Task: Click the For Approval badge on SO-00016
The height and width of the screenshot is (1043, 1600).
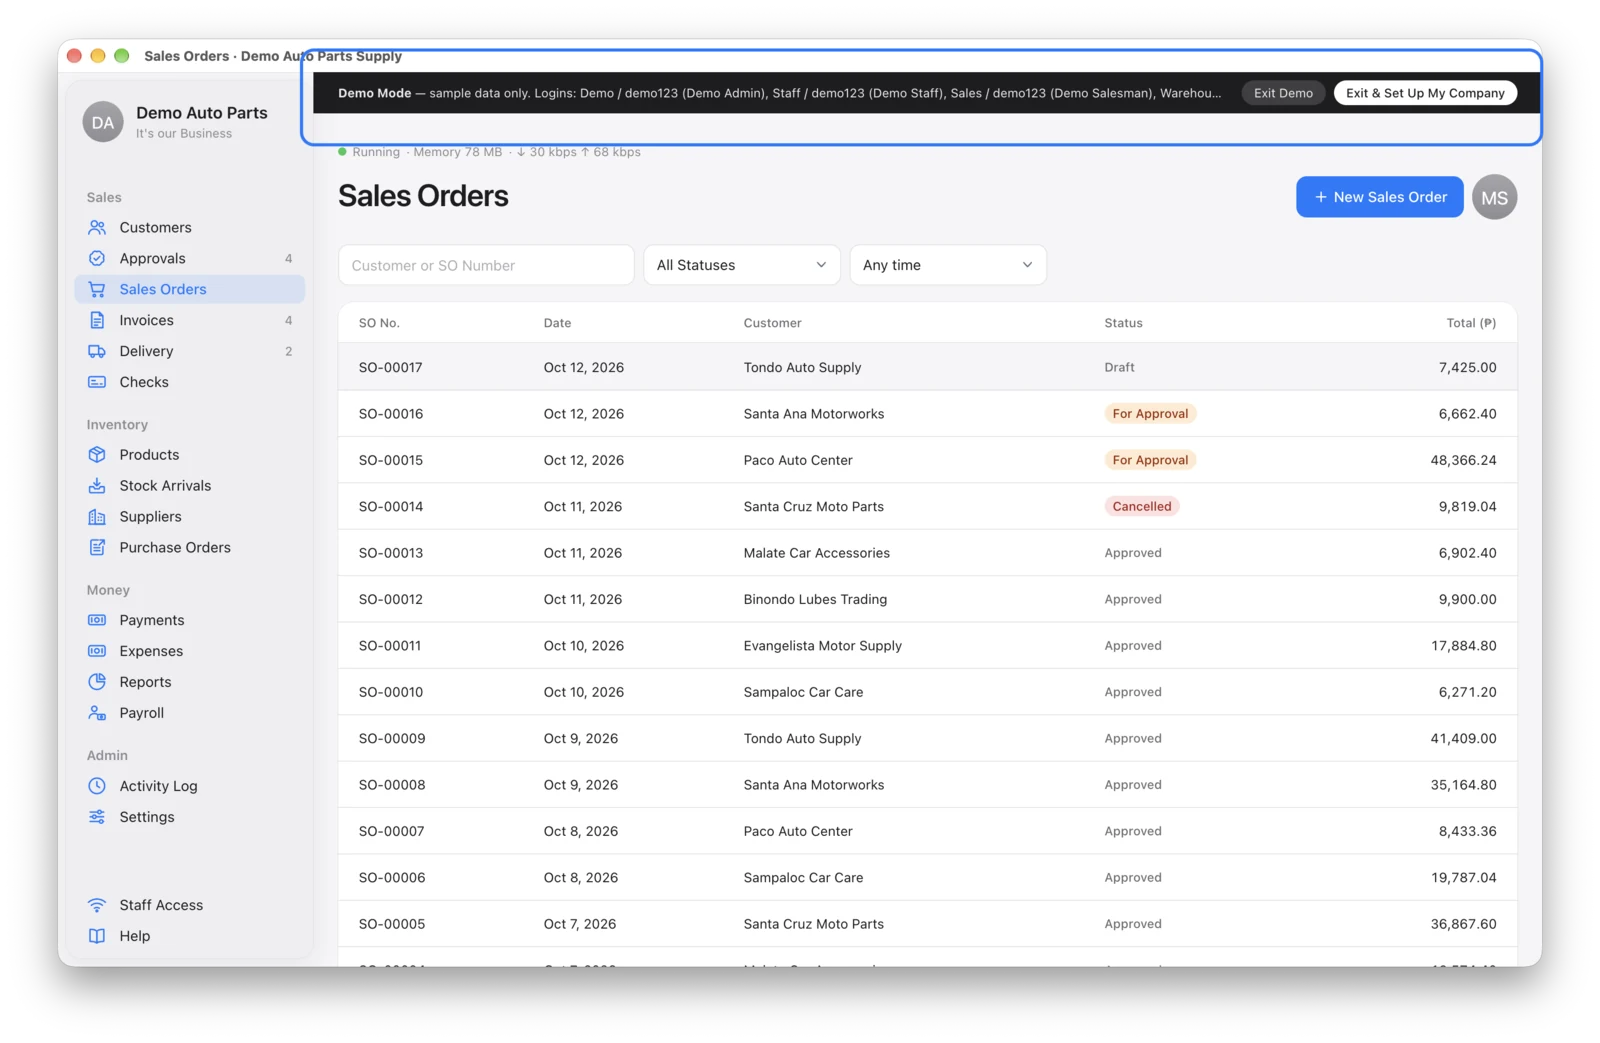Action: (1150, 414)
